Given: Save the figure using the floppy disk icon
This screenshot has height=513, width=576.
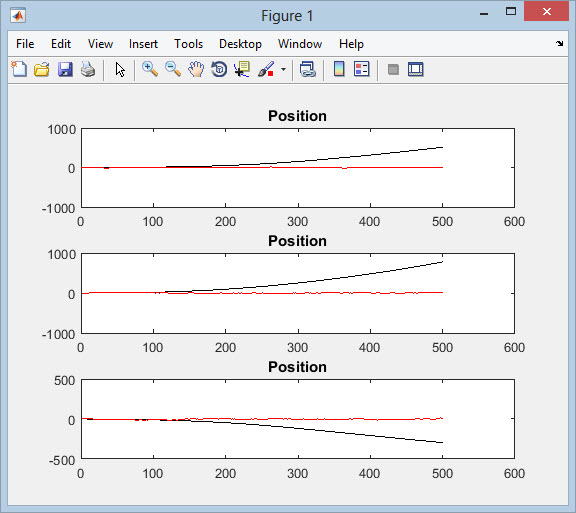Looking at the screenshot, I should click(x=65, y=69).
